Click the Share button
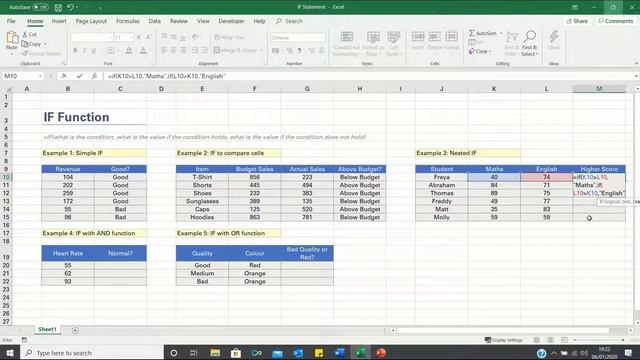The width and height of the screenshot is (640, 360). point(577,21)
